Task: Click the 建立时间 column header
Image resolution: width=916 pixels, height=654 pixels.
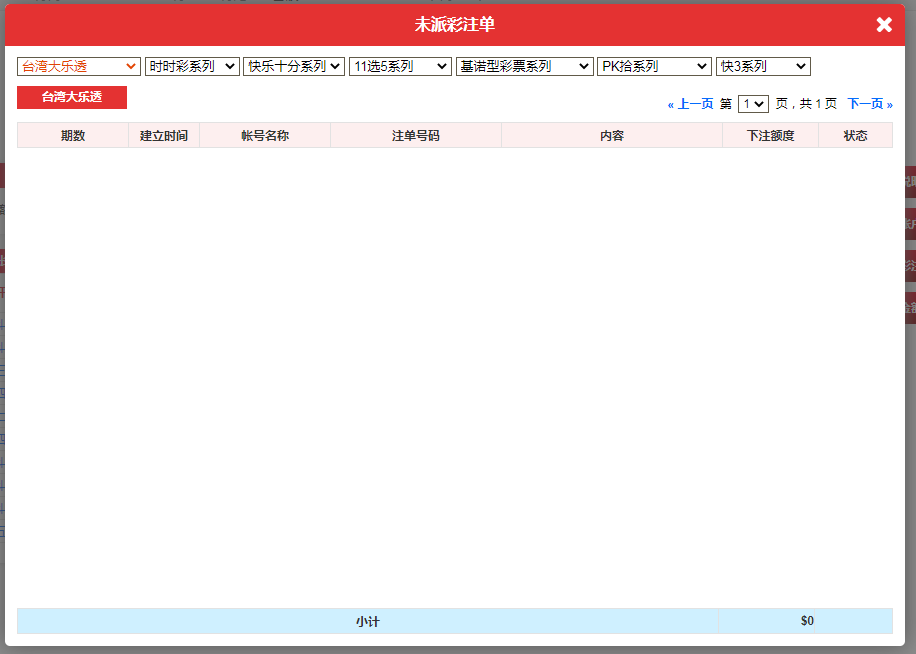Action: coord(164,135)
